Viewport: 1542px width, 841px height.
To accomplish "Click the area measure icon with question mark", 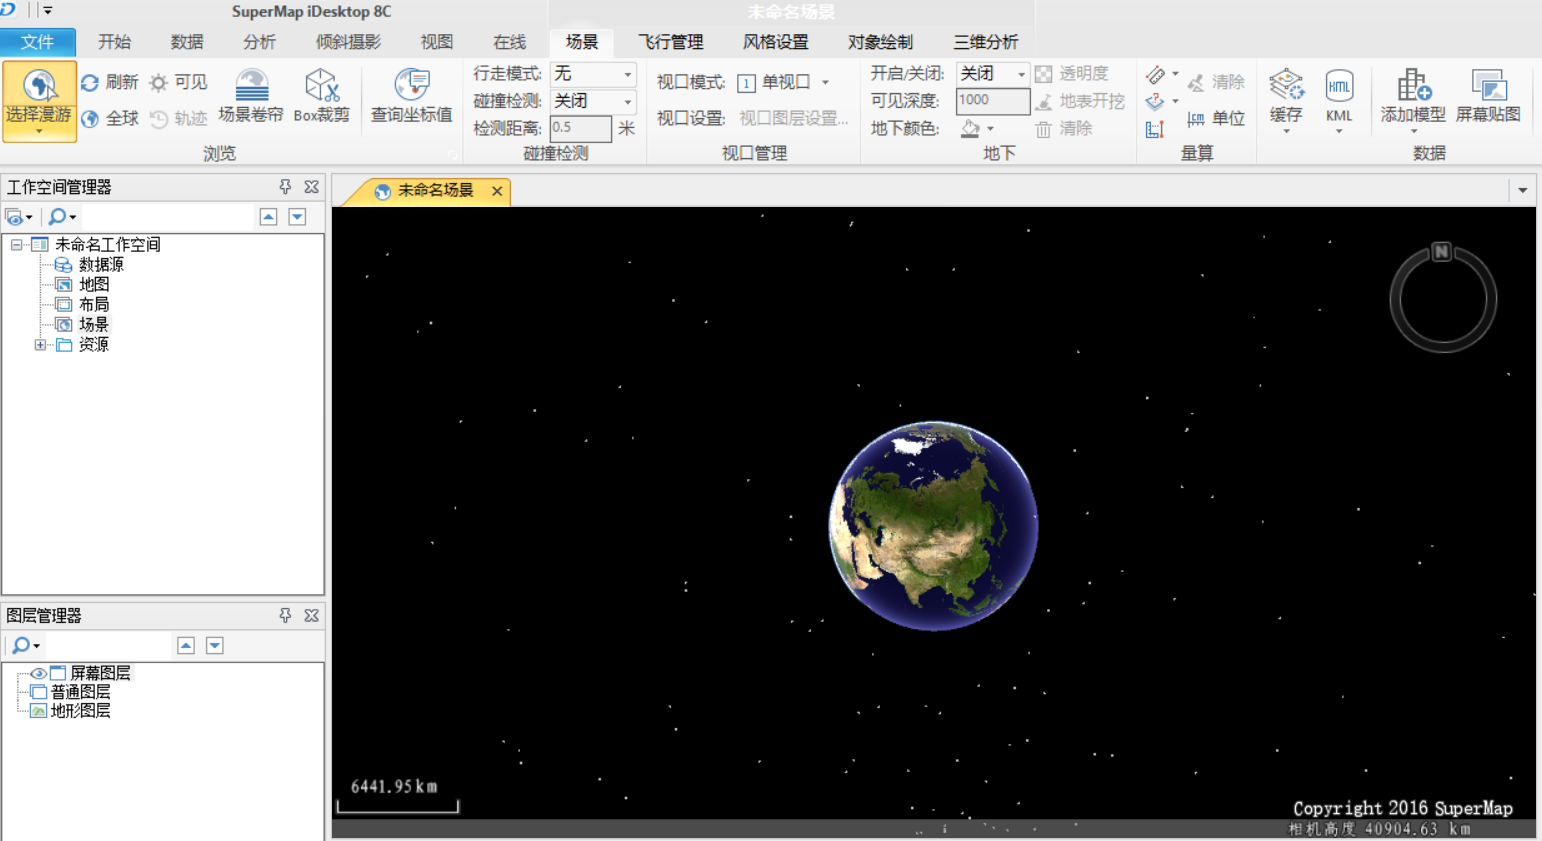I will pos(1155,102).
